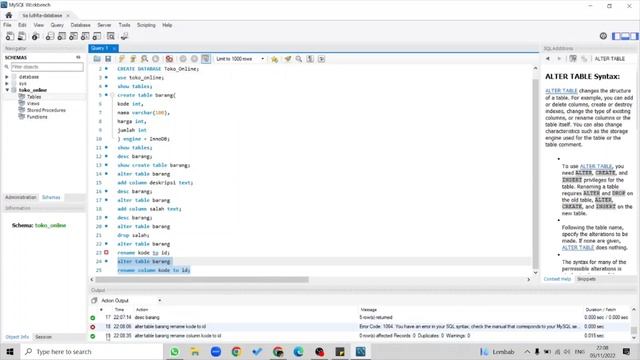Toggle invisible characters display
The height and width of the screenshot is (360, 640).
pos(310,59)
